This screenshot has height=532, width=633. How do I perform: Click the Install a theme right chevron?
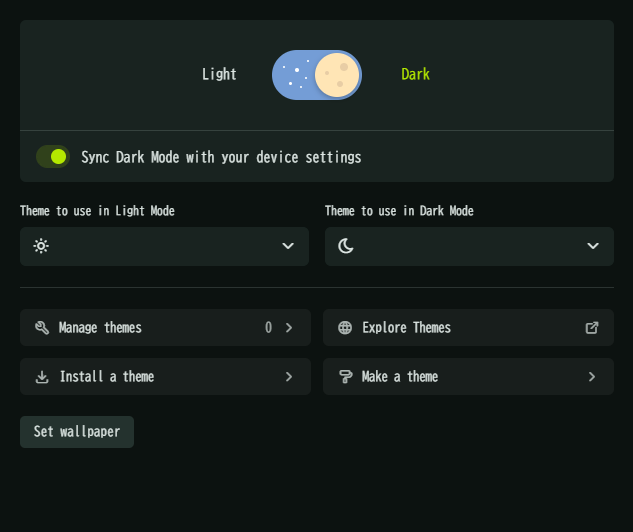(x=289, y=377)
